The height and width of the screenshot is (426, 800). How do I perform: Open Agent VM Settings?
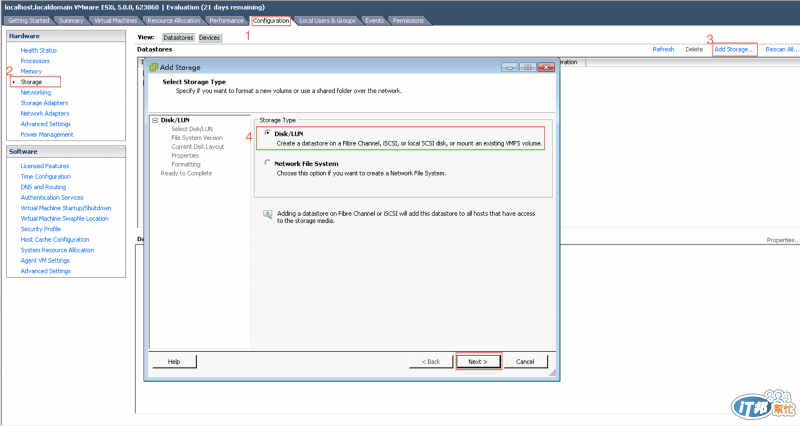click(45, 261)
